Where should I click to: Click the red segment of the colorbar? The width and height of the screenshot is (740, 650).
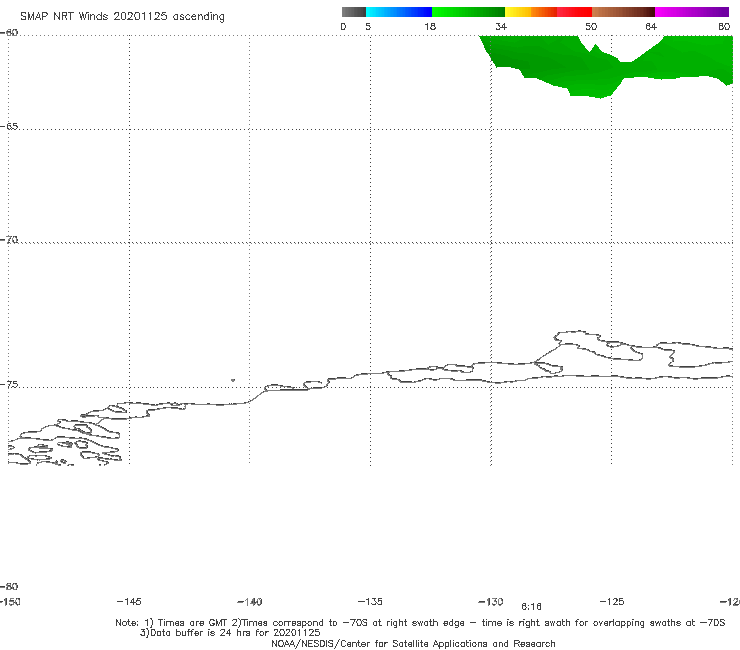click(574, 12)
